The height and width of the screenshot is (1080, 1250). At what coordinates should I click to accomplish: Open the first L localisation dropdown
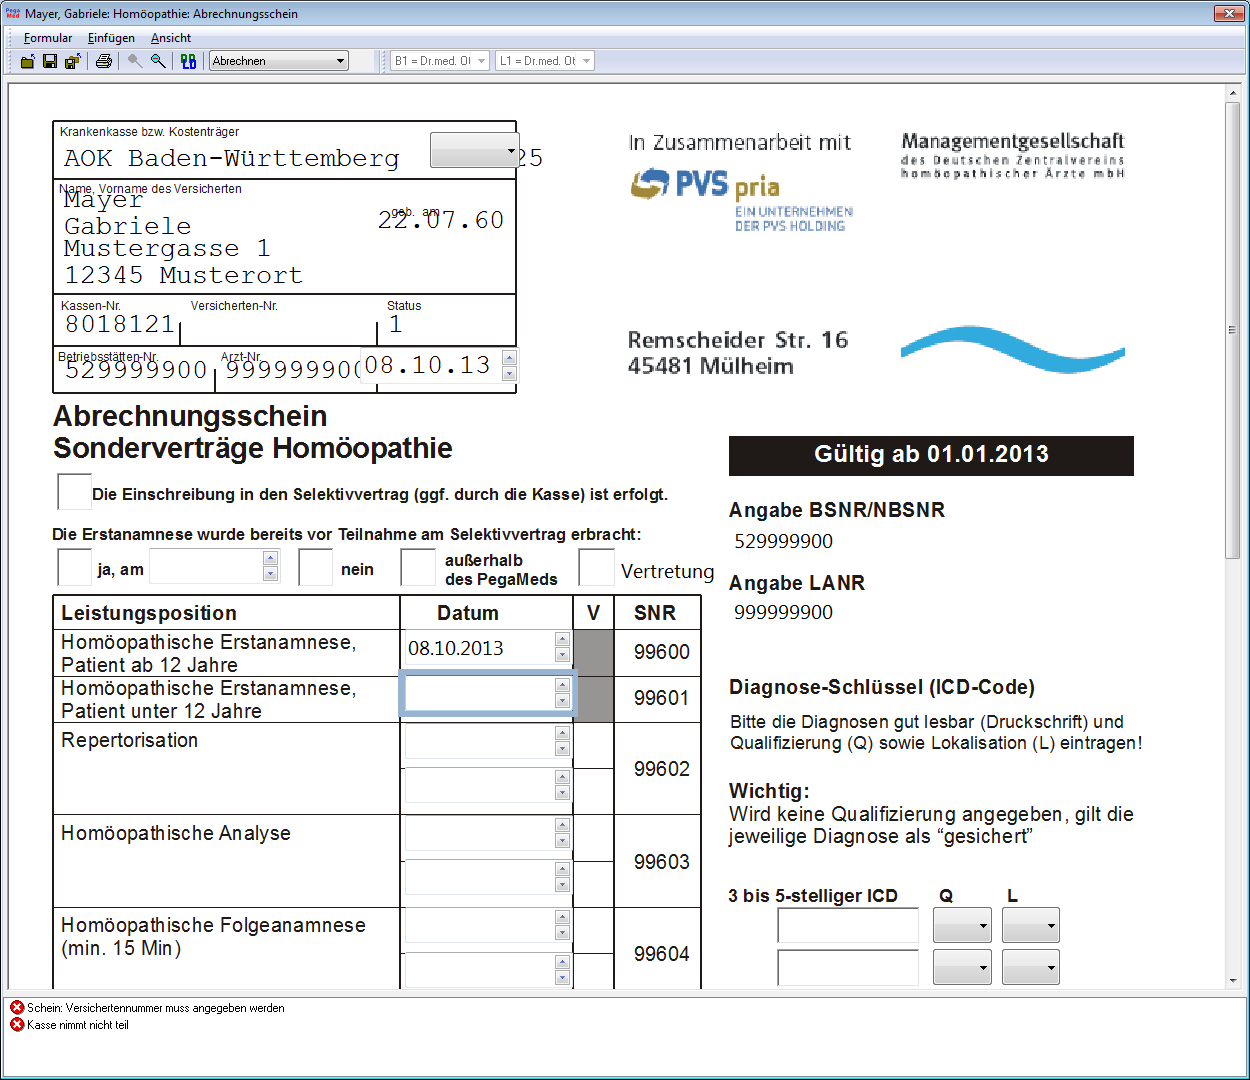click(x=1031, y=925)
